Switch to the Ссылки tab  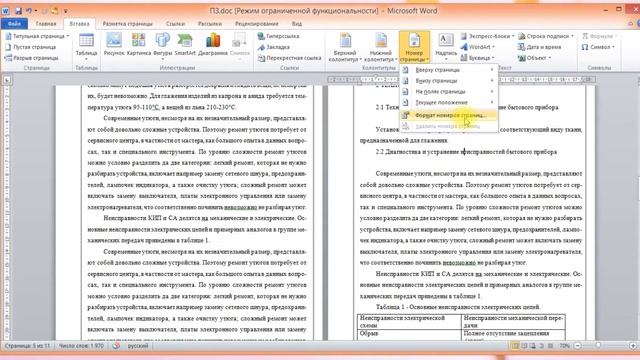tap(176, 24)
